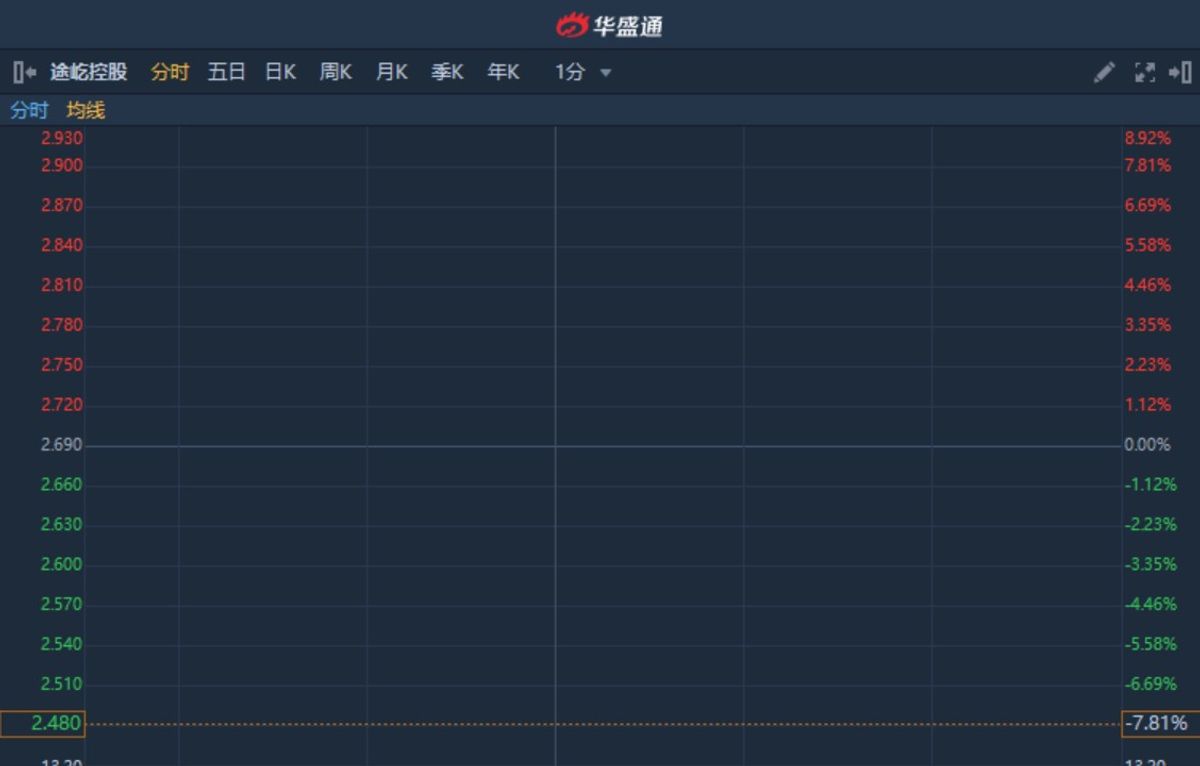Click the collapse-right panel icon
The image size is (1200, 766).
[1180, 72]
